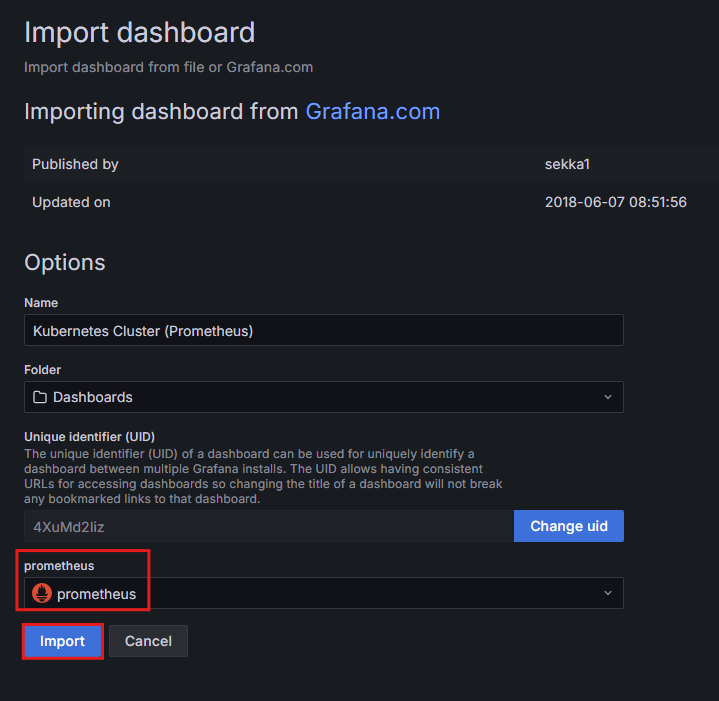
Task: Click the UID description paragraph
Action: 263,476
